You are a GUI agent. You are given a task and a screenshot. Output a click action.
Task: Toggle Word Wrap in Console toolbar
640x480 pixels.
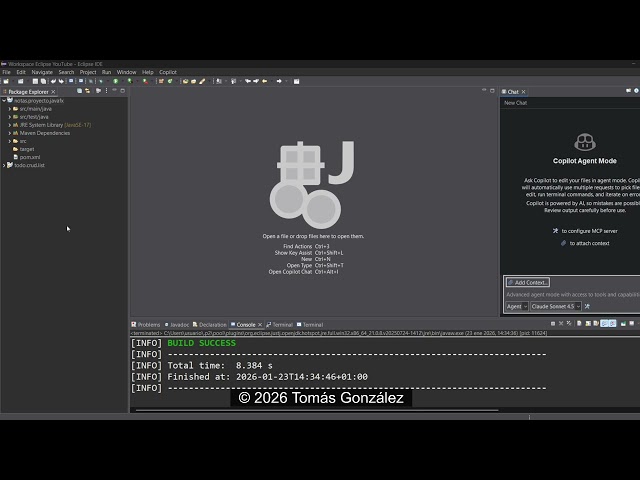click(x=596, y=323)
